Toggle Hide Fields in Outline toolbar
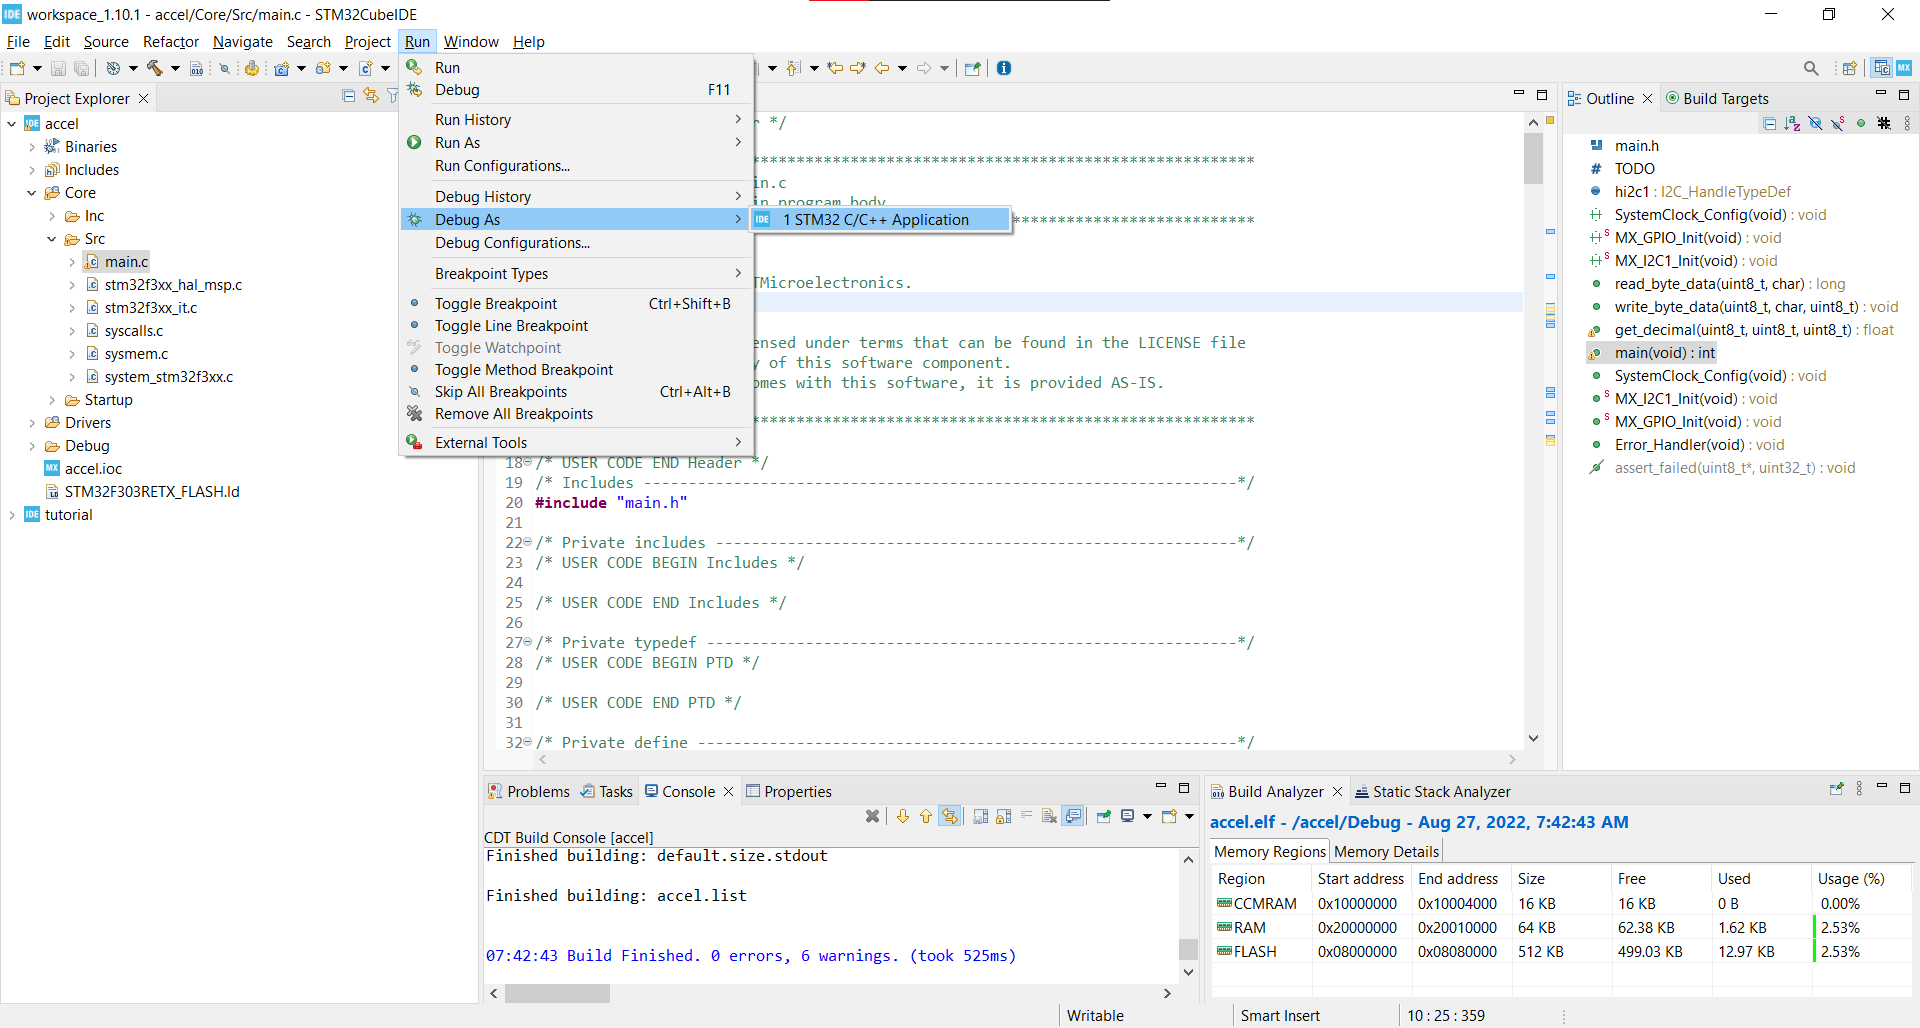This screenshot has height=1028, width=1920. coord(1815,123)
